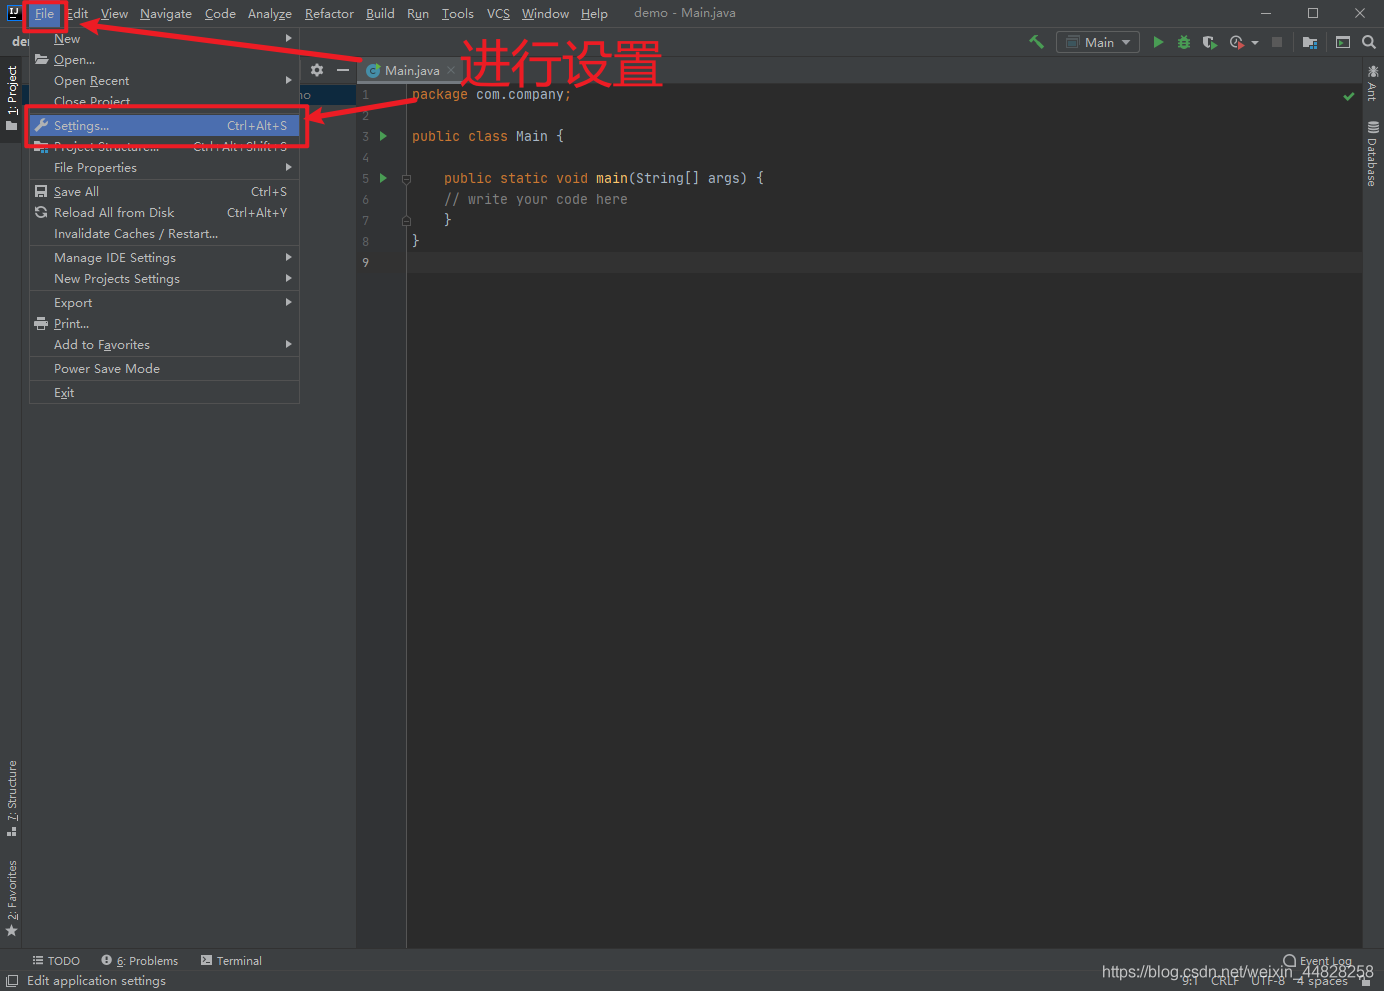Hide the project panel with minus icon

click(343, 70)
